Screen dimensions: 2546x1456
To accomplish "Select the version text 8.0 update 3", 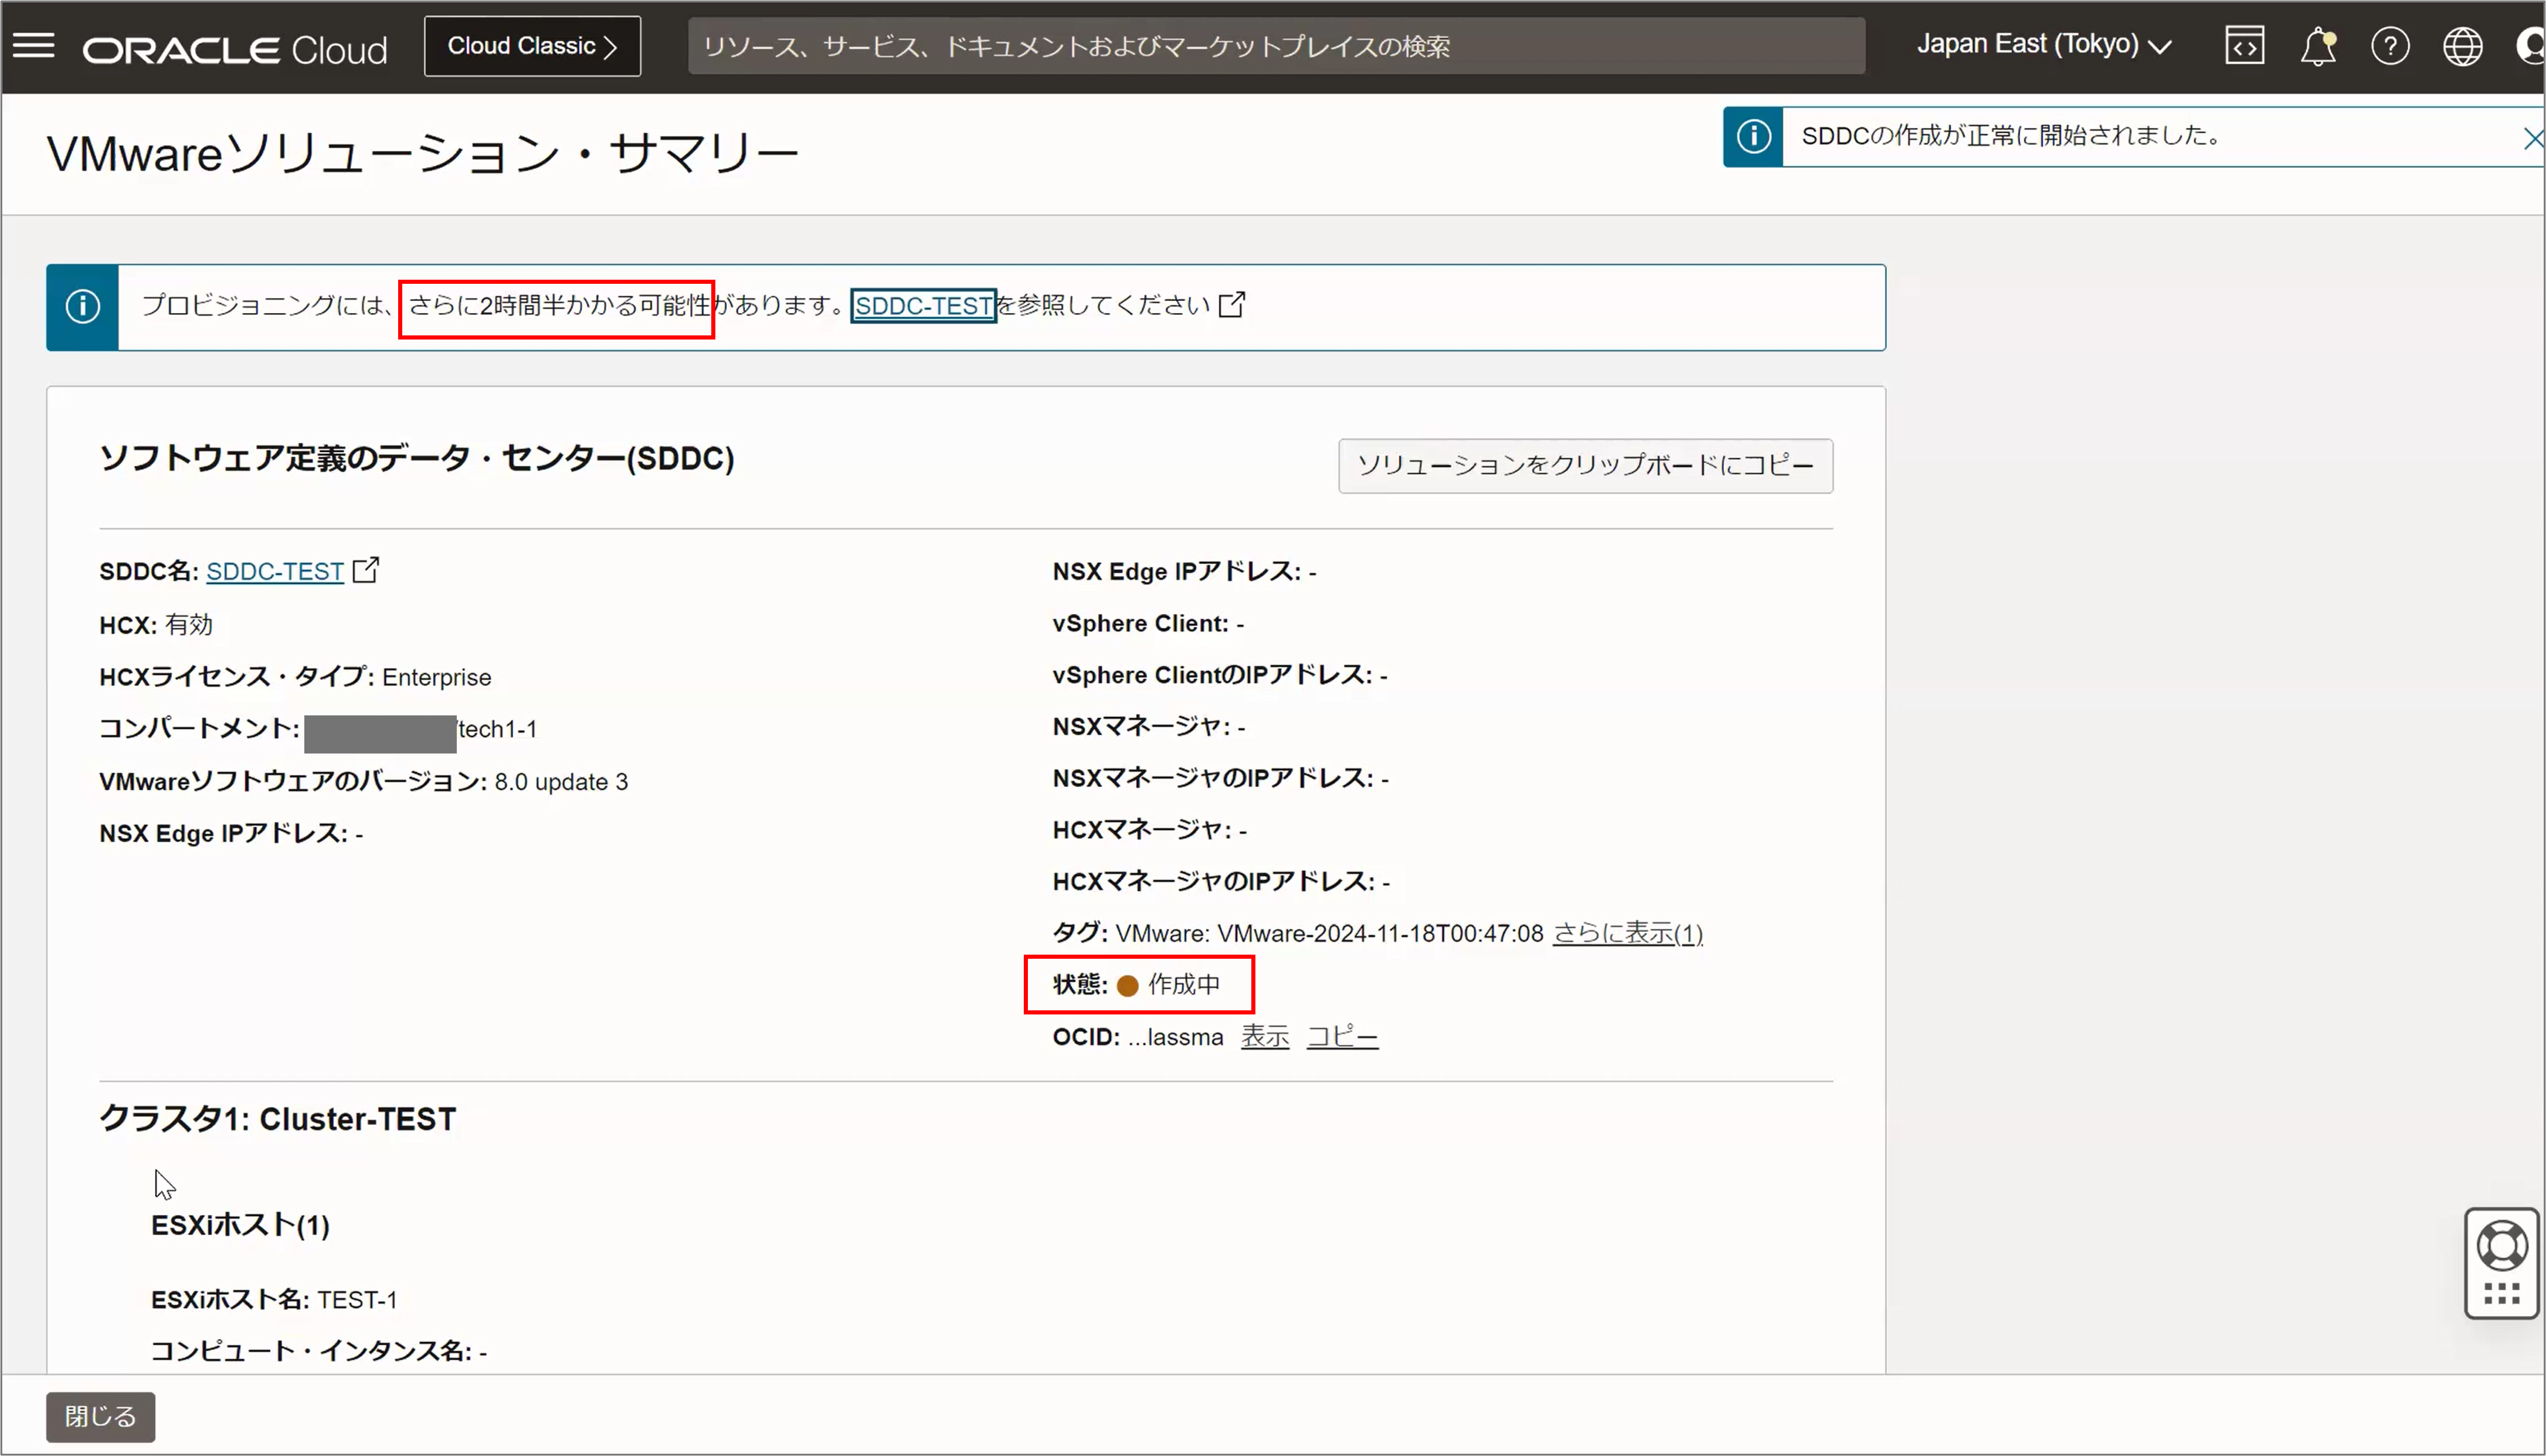I will pos(561,782).
